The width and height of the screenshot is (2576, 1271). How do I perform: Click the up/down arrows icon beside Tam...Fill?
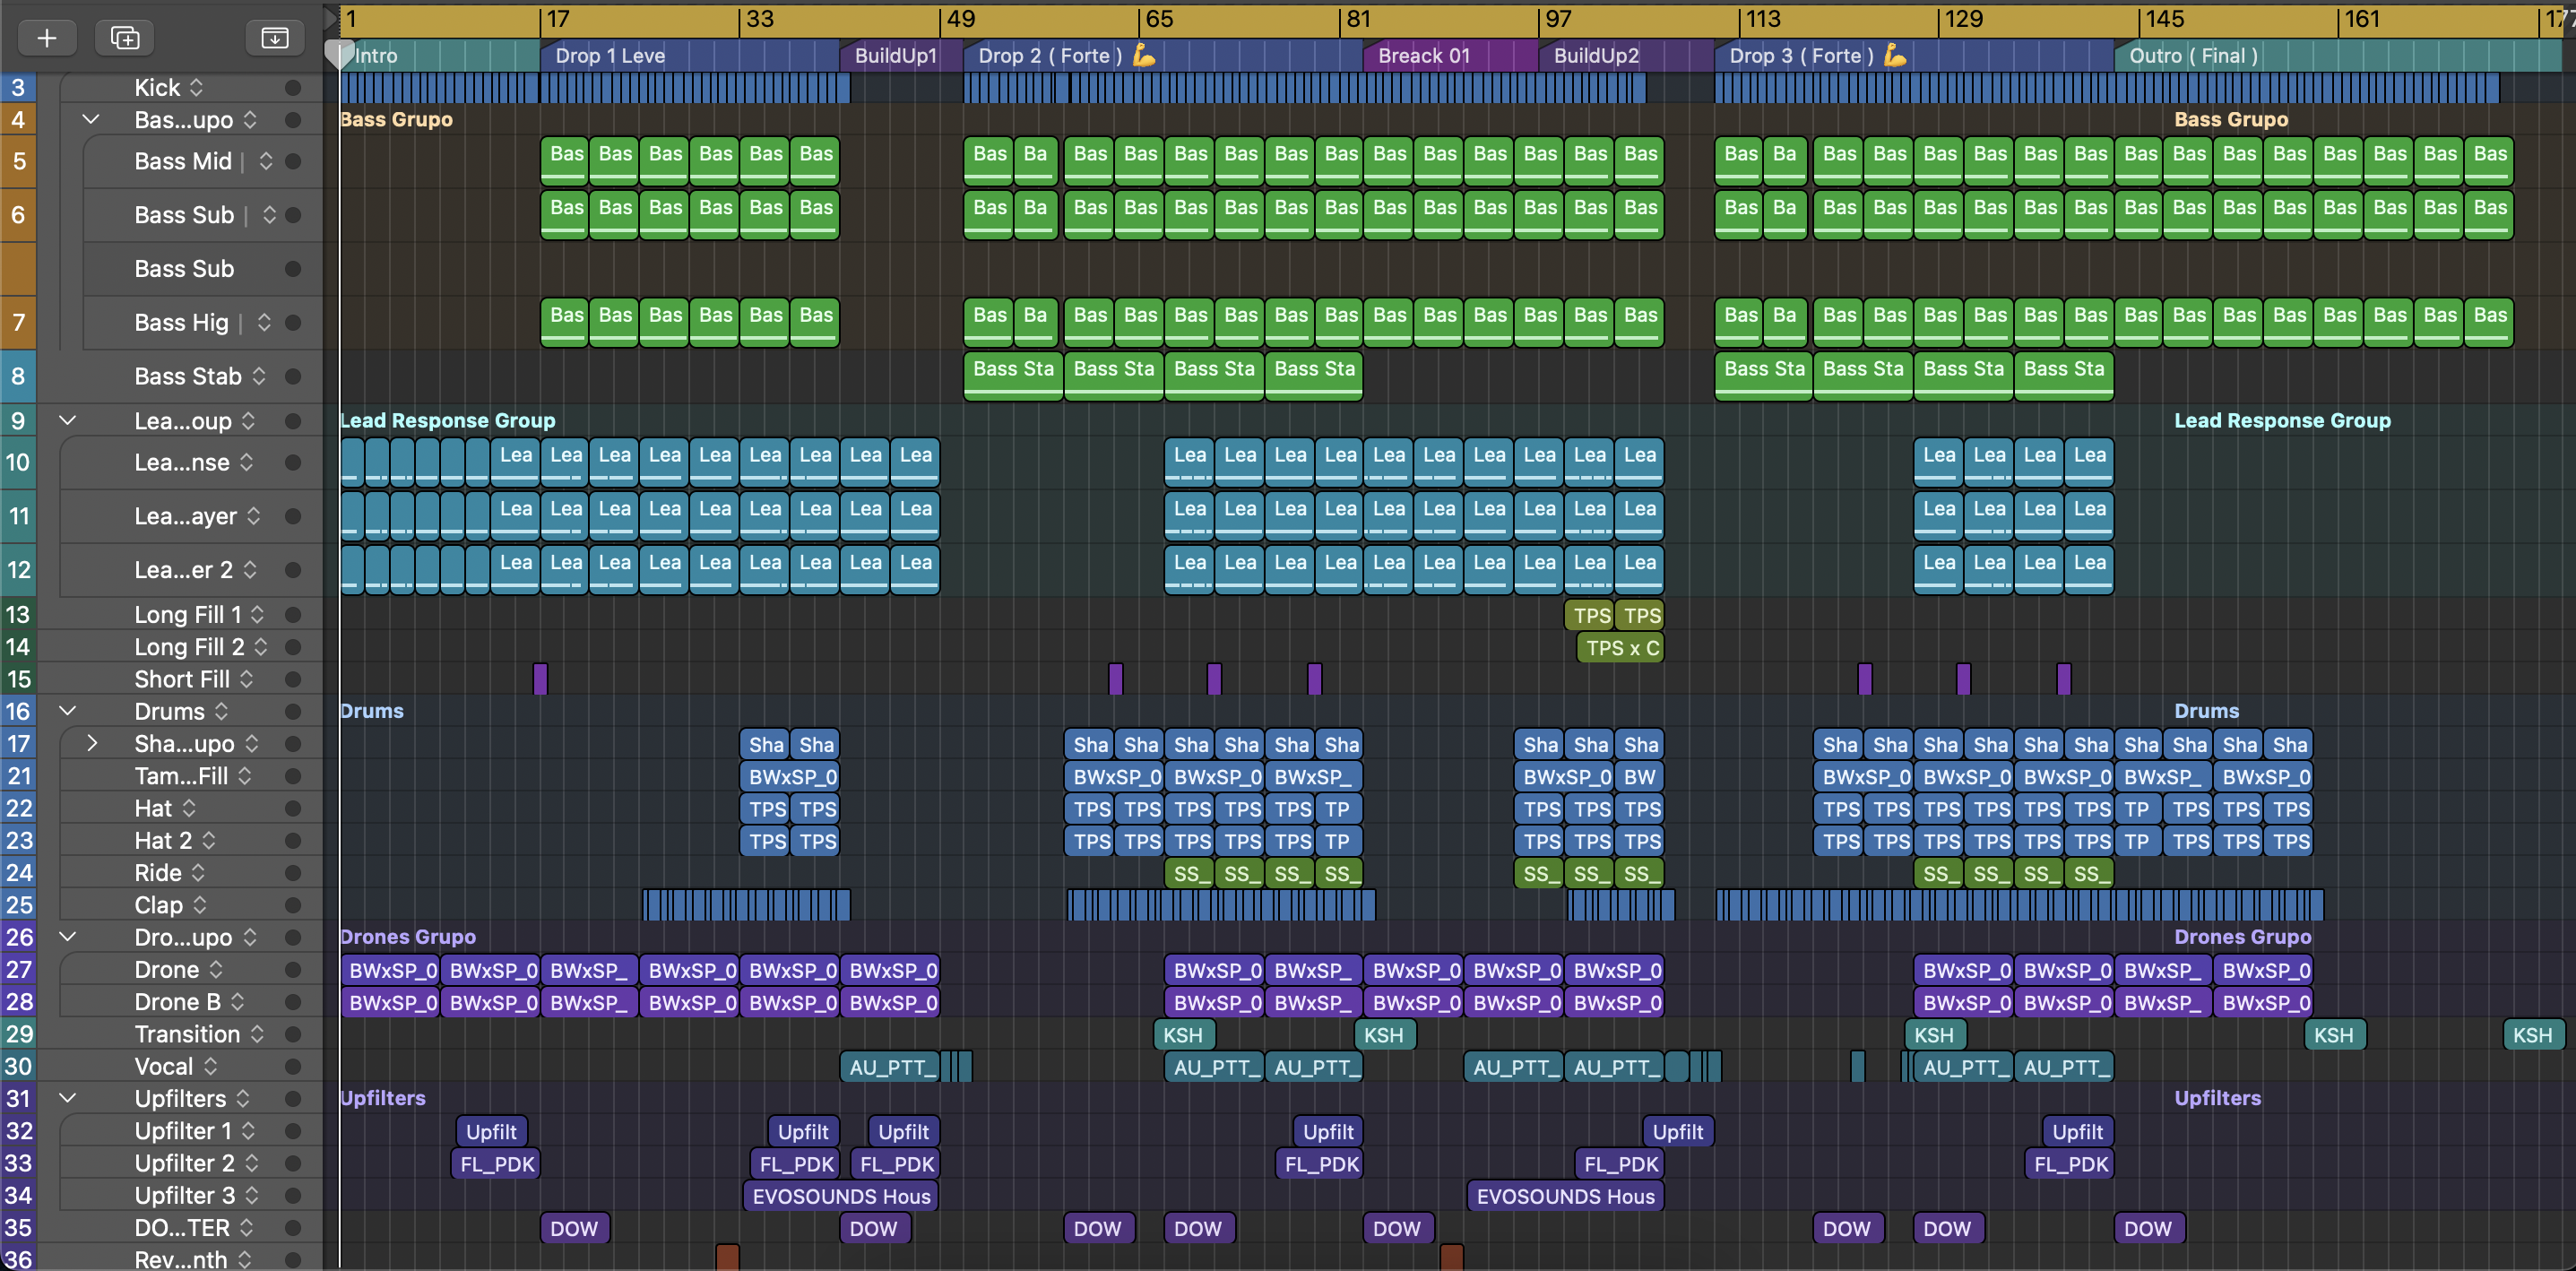click(244, 776)
